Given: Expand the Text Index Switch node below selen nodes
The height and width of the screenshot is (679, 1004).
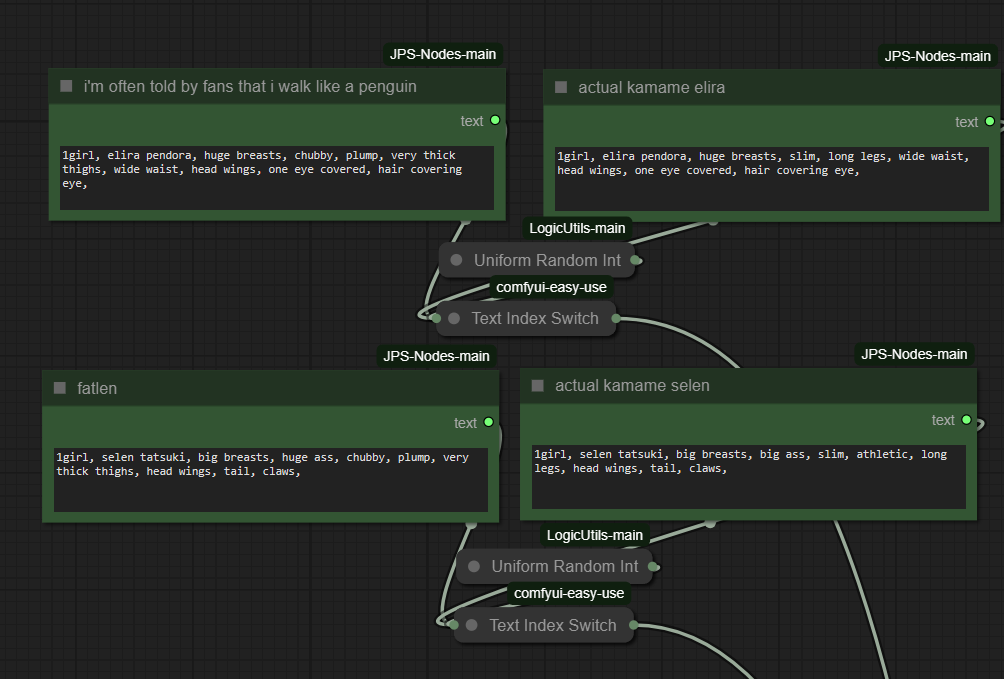Looking at the screenshot, I should click(472, 625).
